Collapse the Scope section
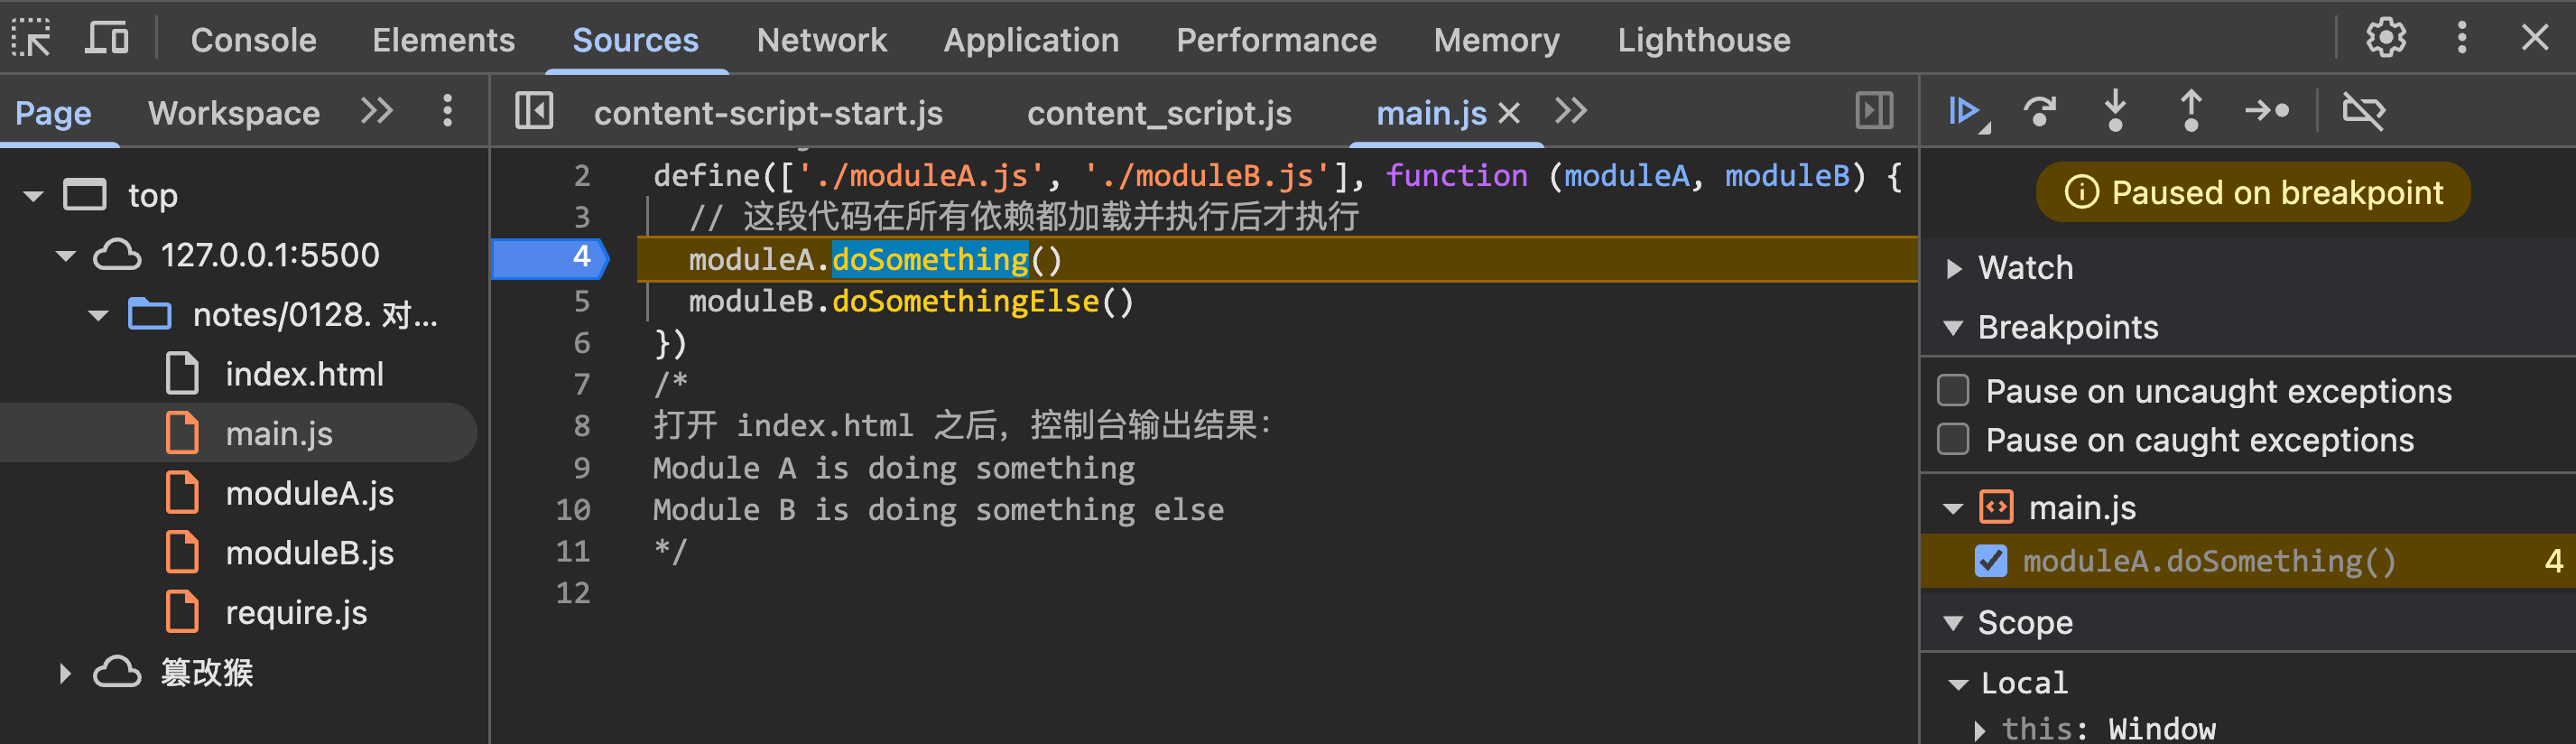This screenshot has width=2576, height=744. (1954, 623)
